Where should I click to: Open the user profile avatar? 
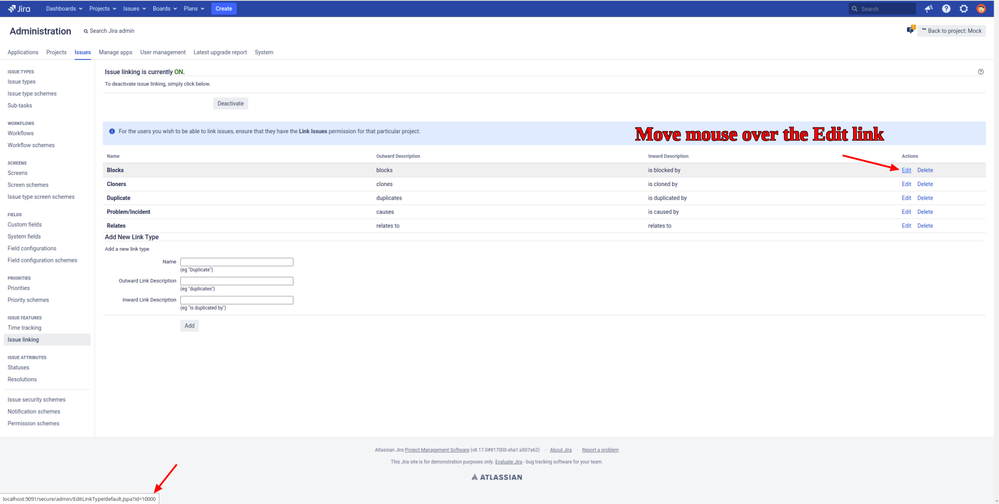[x=981, y=9]
